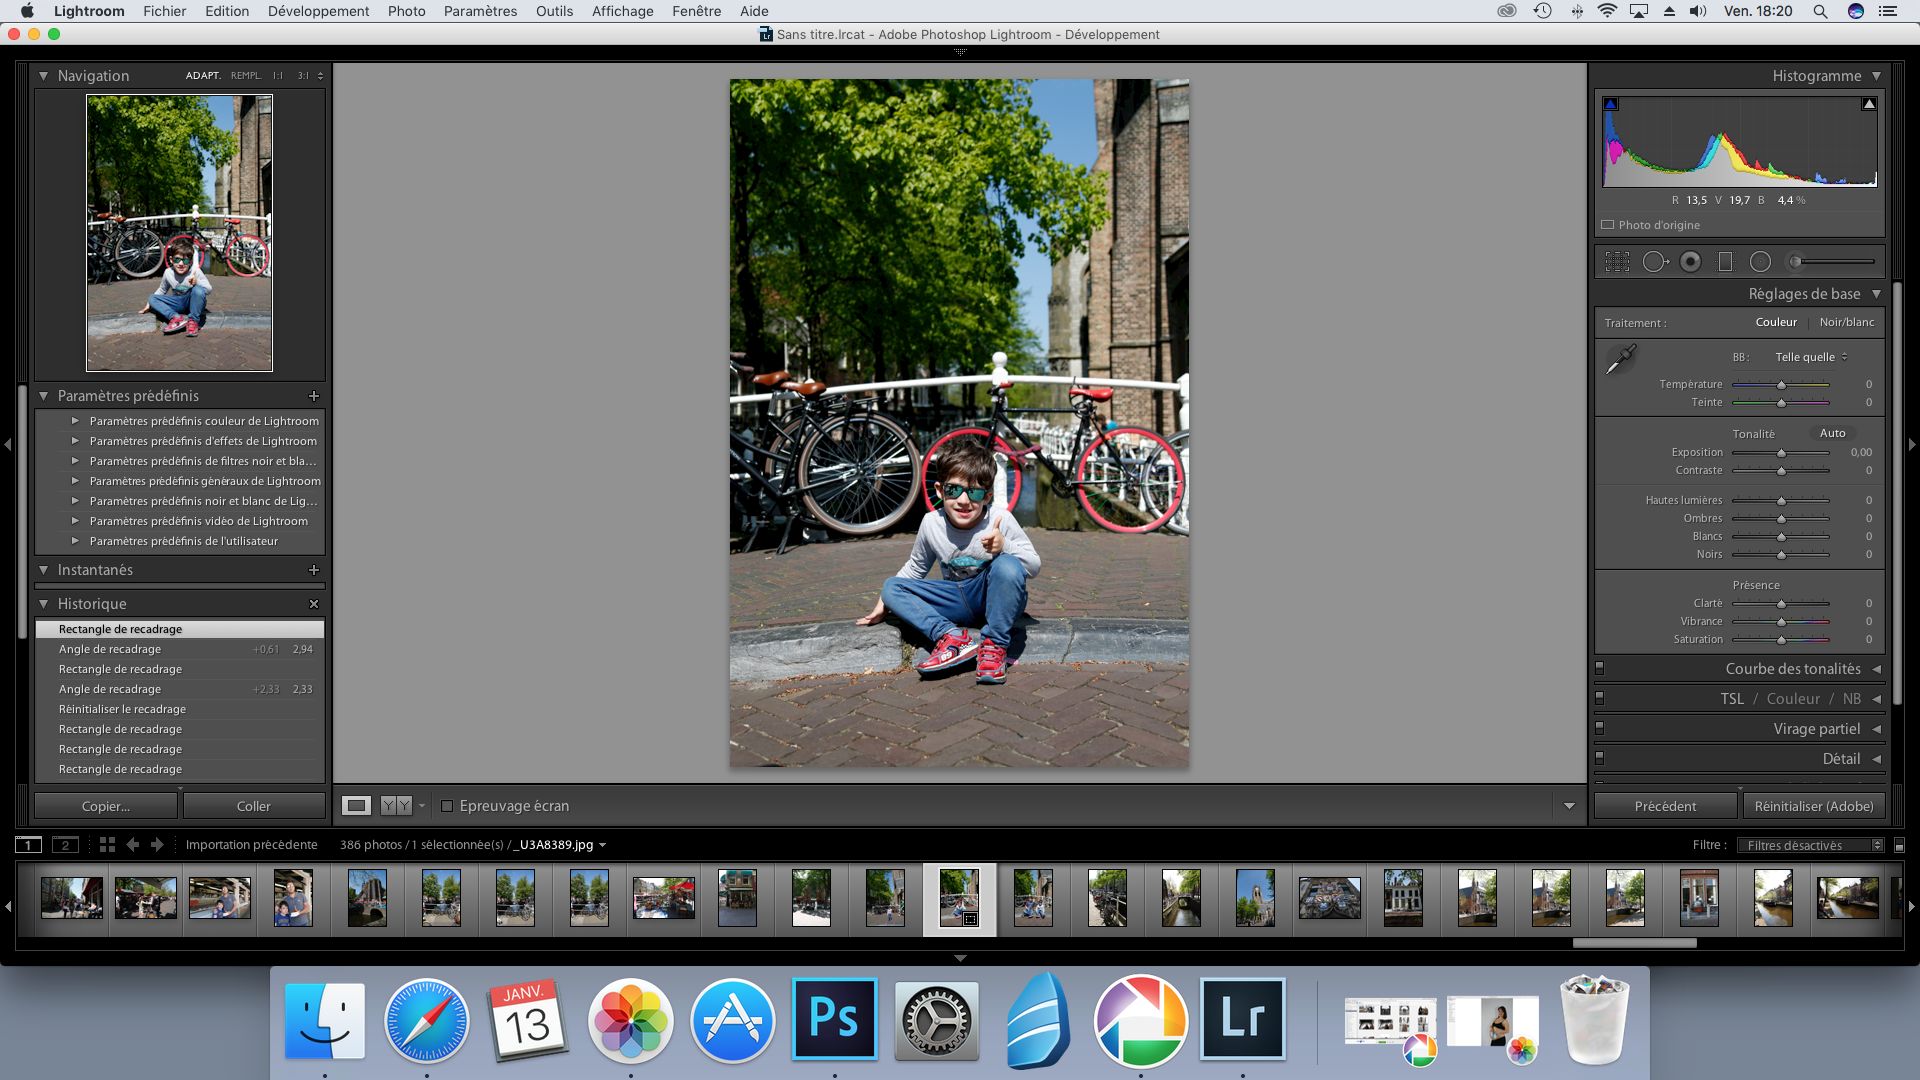Open Safari from the Dock
Image resolution: width=1920 pixels, height=1080 pixels.
(427, 1019)
